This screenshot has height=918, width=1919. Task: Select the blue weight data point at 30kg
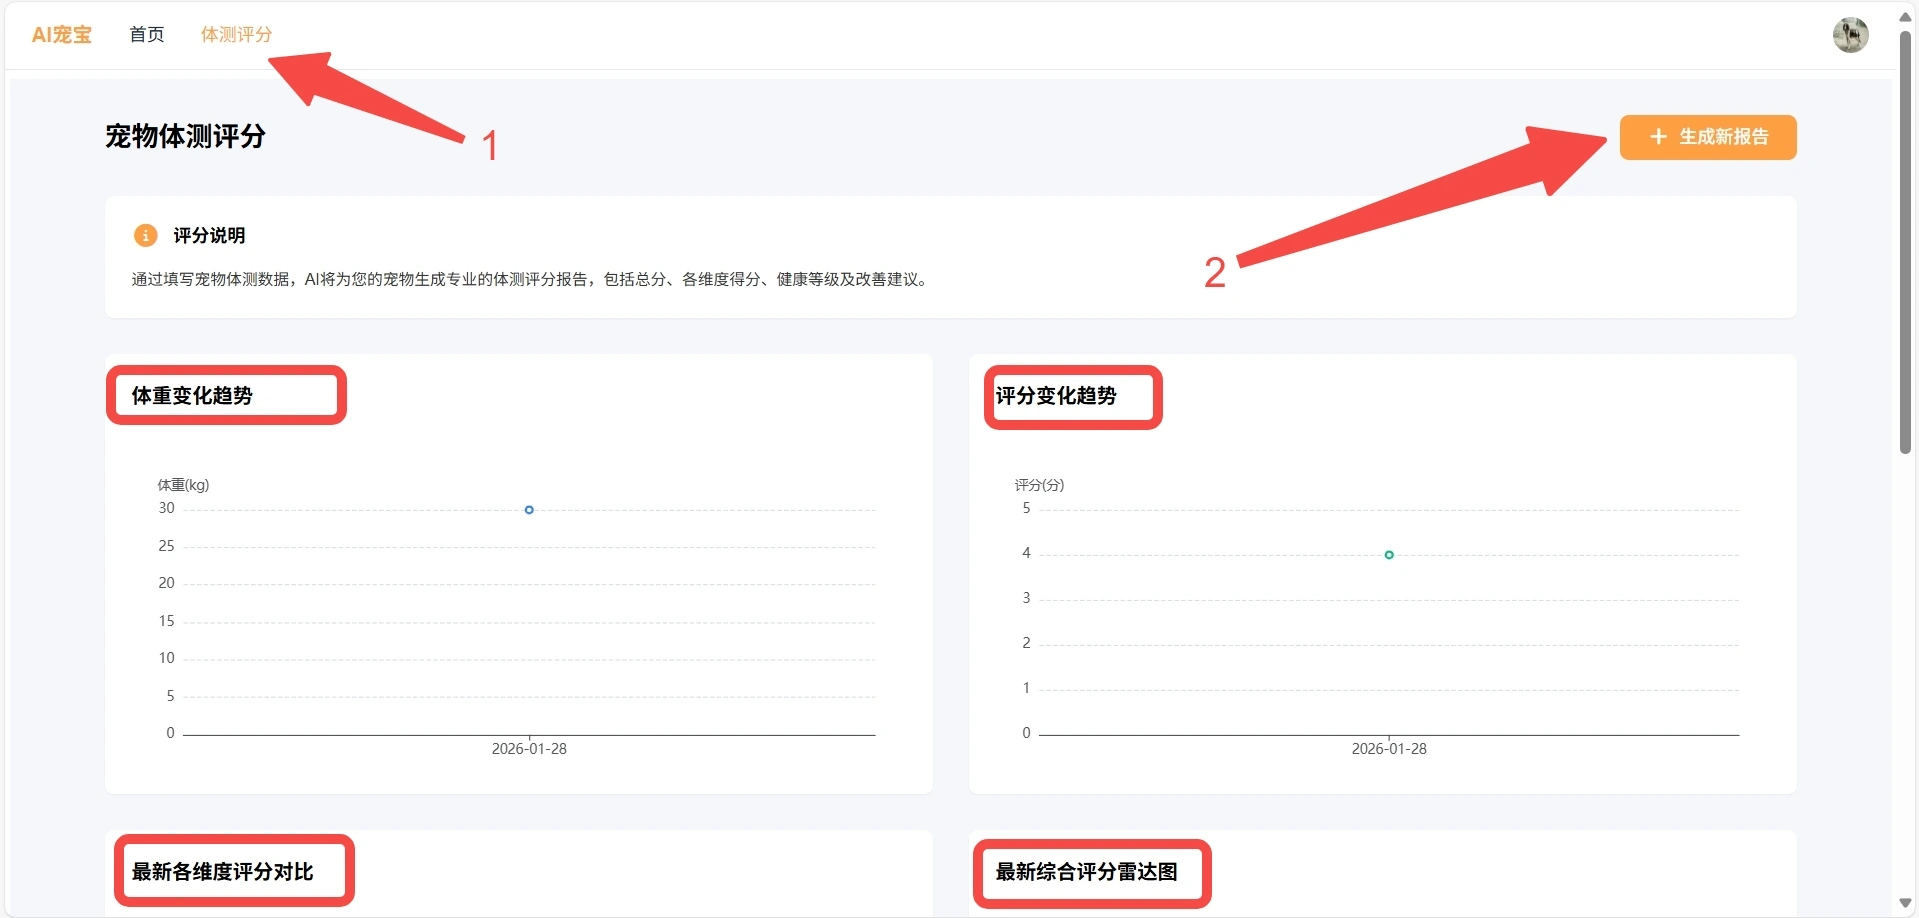(x=529, y=510)
